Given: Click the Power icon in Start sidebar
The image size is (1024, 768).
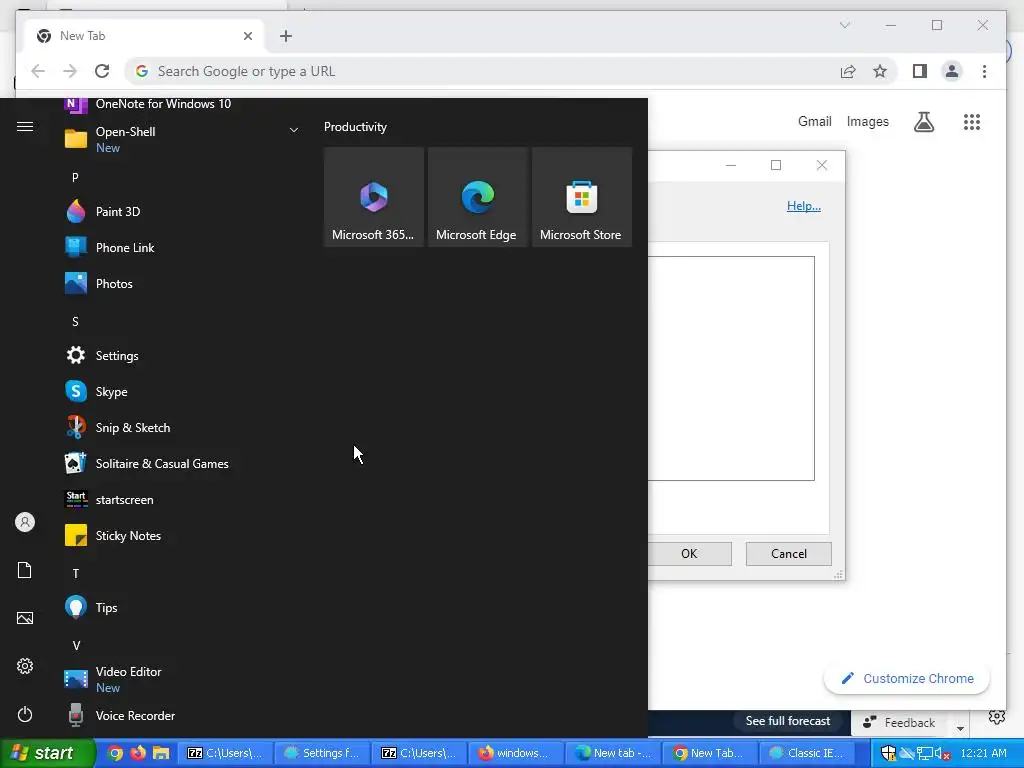Looking at the screenshot, I should [x=25, y=714].
